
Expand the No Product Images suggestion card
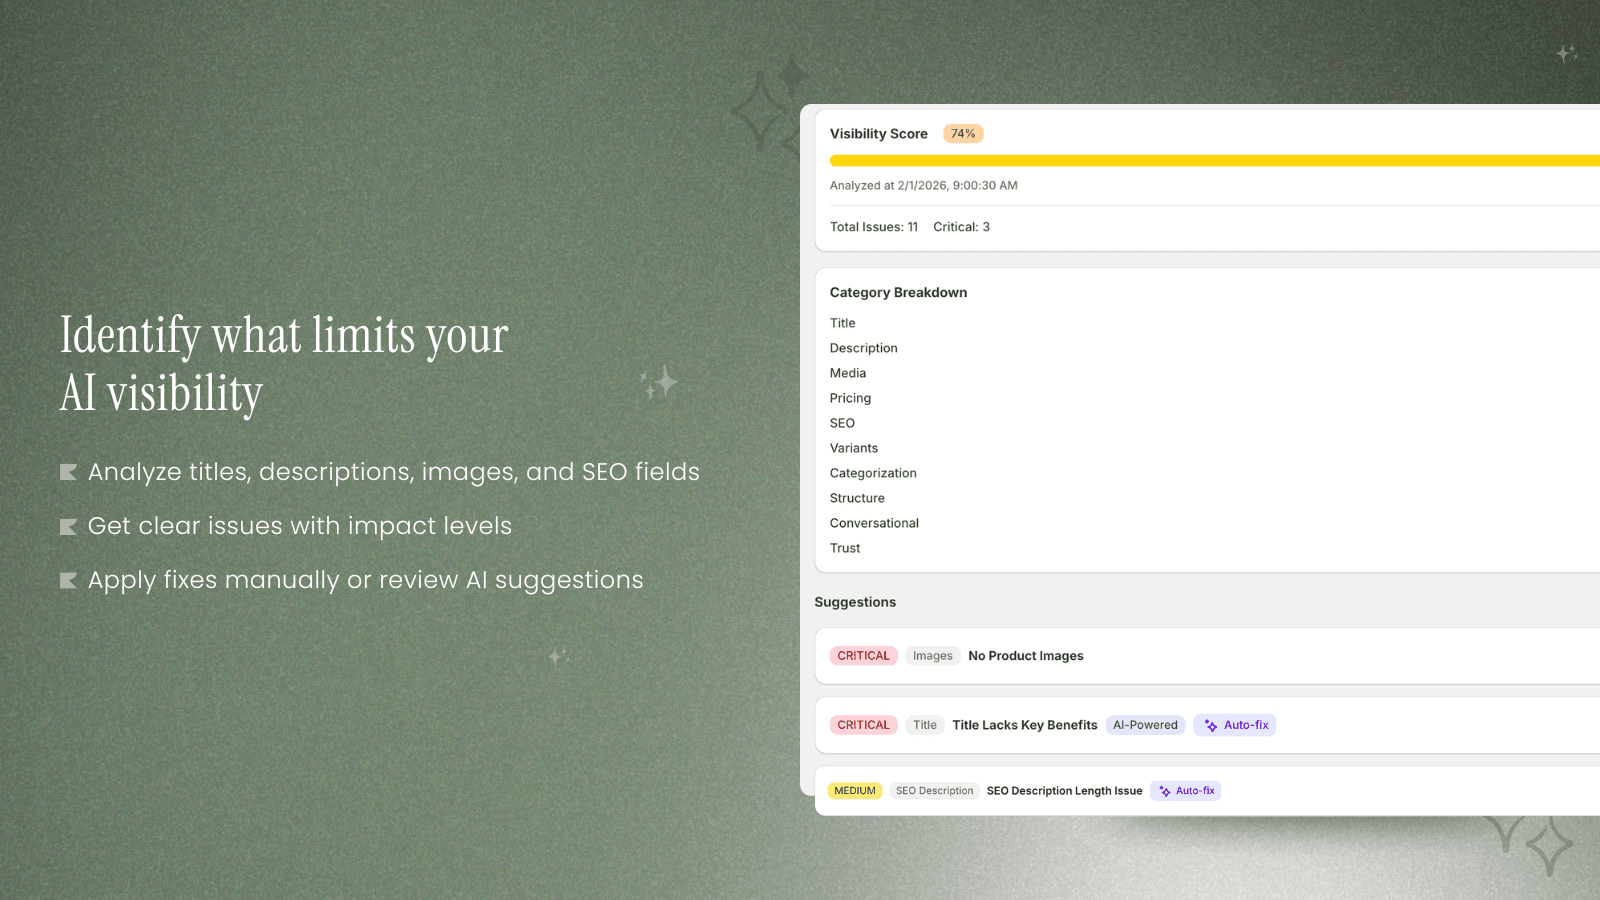1025,655
